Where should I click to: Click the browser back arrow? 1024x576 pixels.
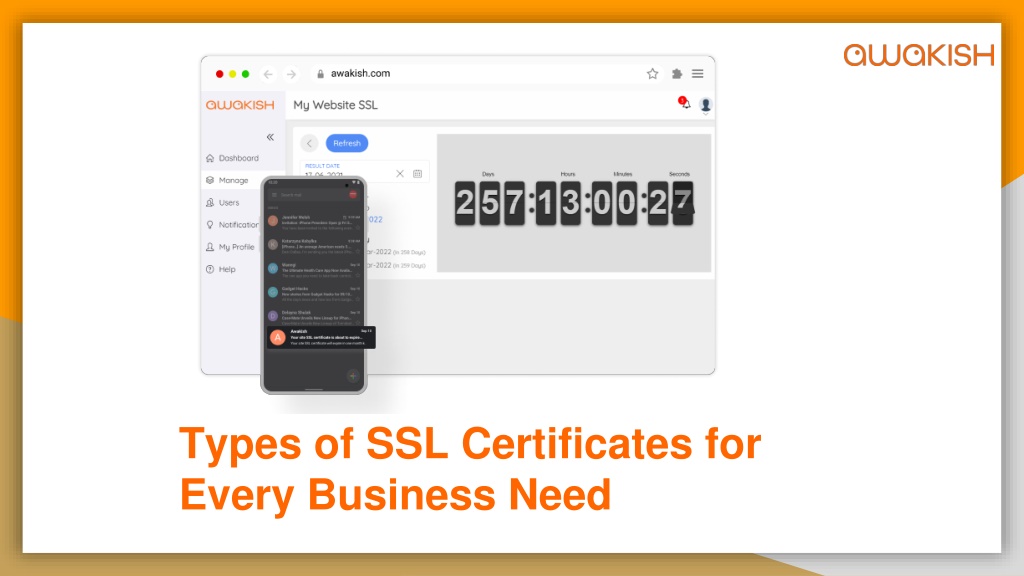pos(268,74)
